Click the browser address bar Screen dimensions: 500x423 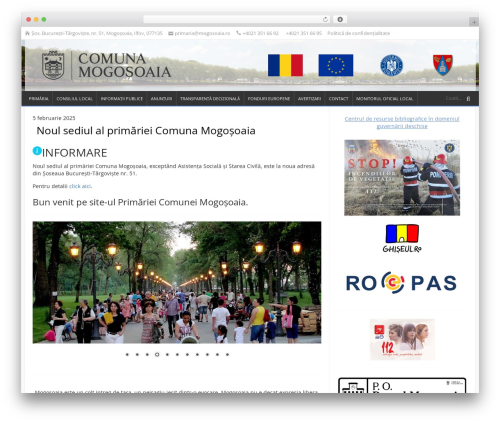click(x=236, y=19)
